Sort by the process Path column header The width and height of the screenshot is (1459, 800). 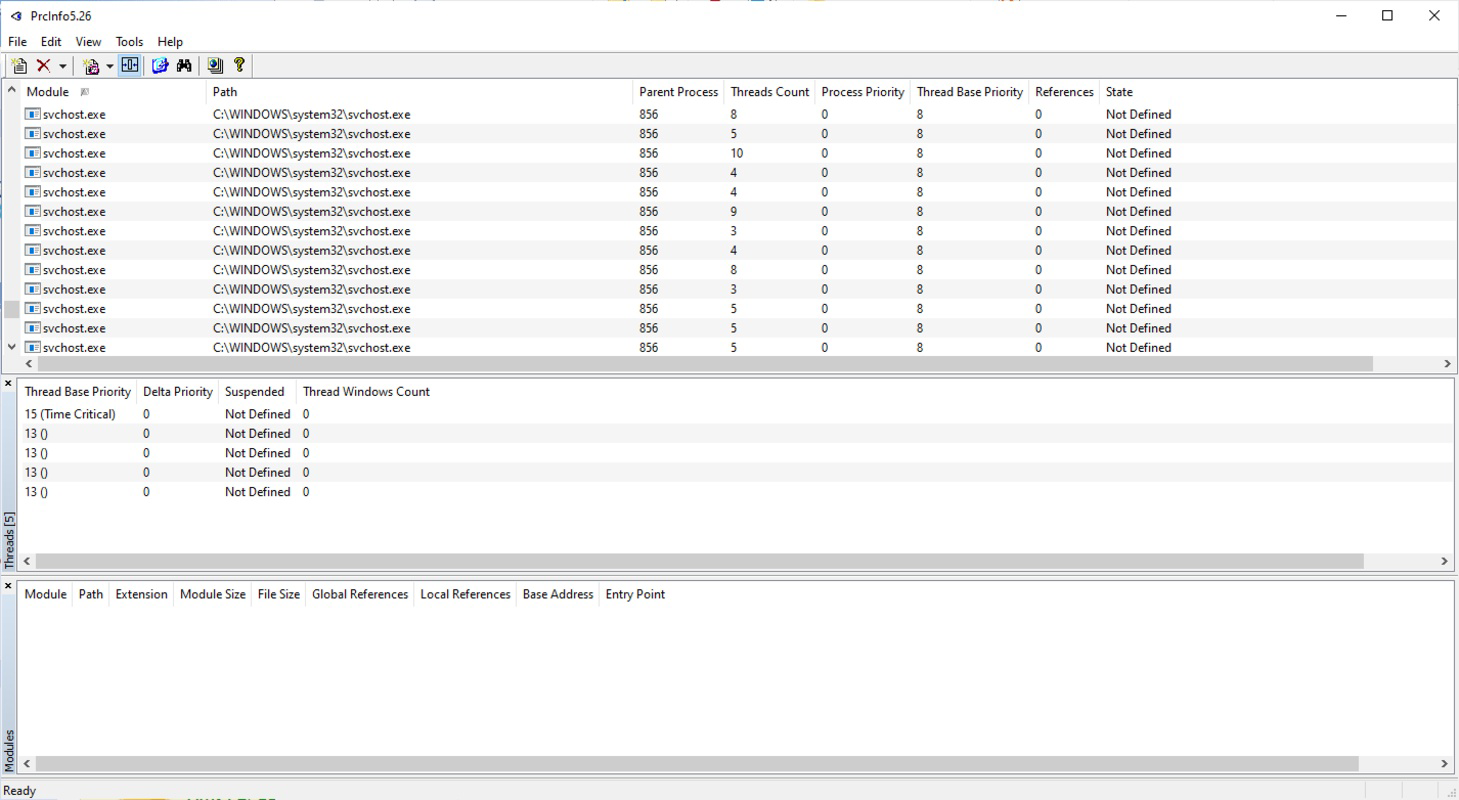pos(420,92)
